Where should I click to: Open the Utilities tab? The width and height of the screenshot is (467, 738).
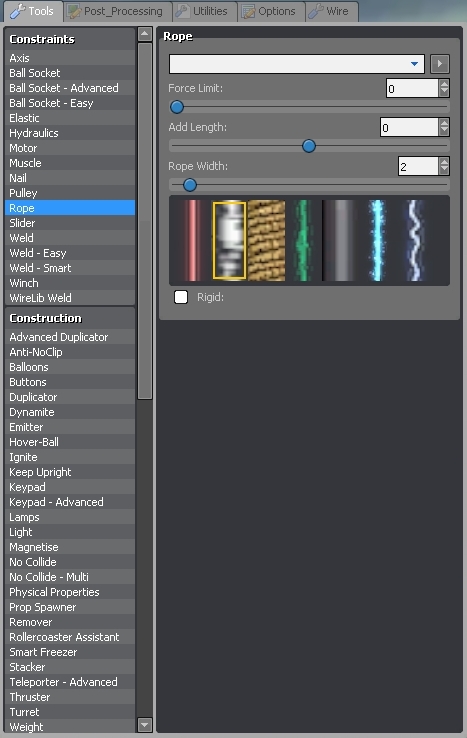click(204, 11)
